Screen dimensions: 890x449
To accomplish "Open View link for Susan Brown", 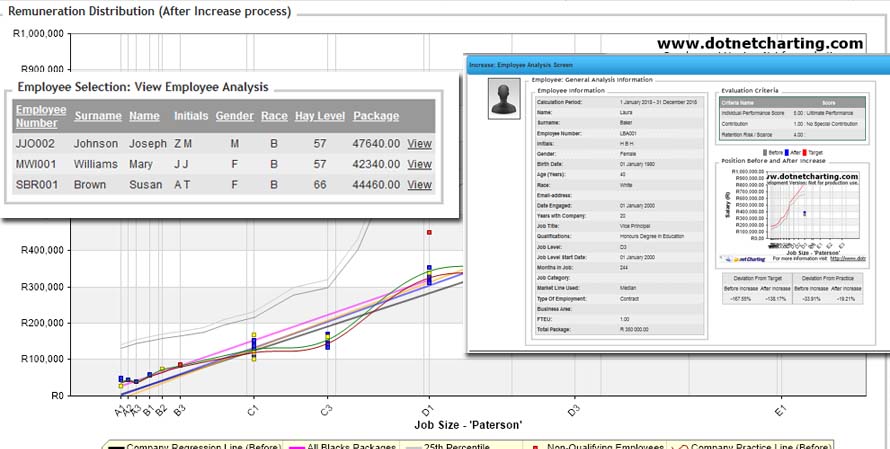I will (420, 185).
